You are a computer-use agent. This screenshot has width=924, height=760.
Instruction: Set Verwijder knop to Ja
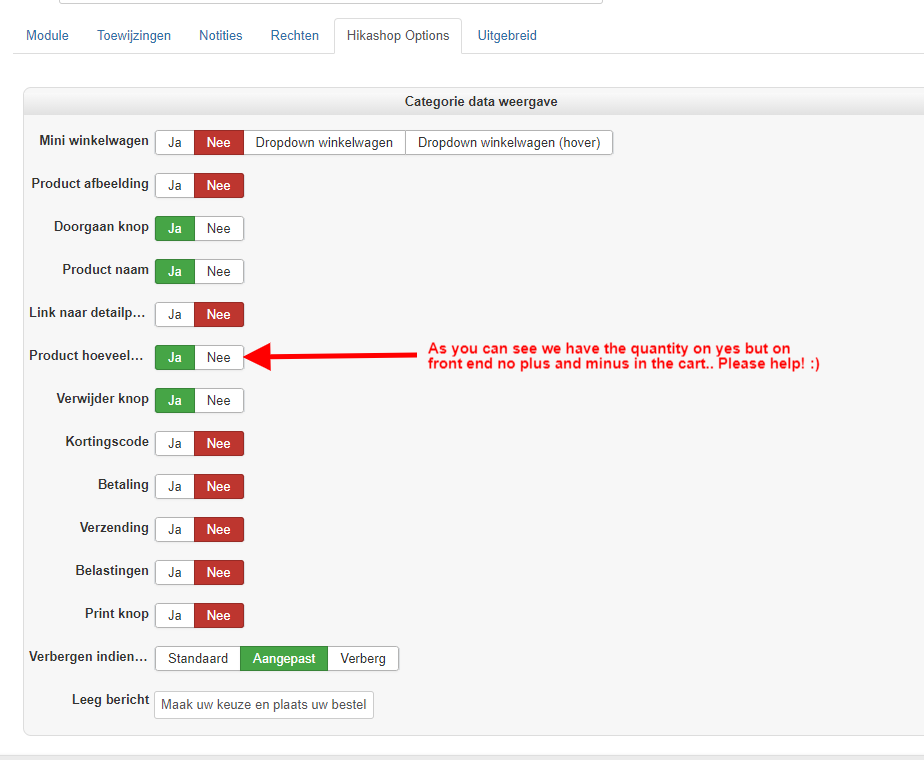175,401
